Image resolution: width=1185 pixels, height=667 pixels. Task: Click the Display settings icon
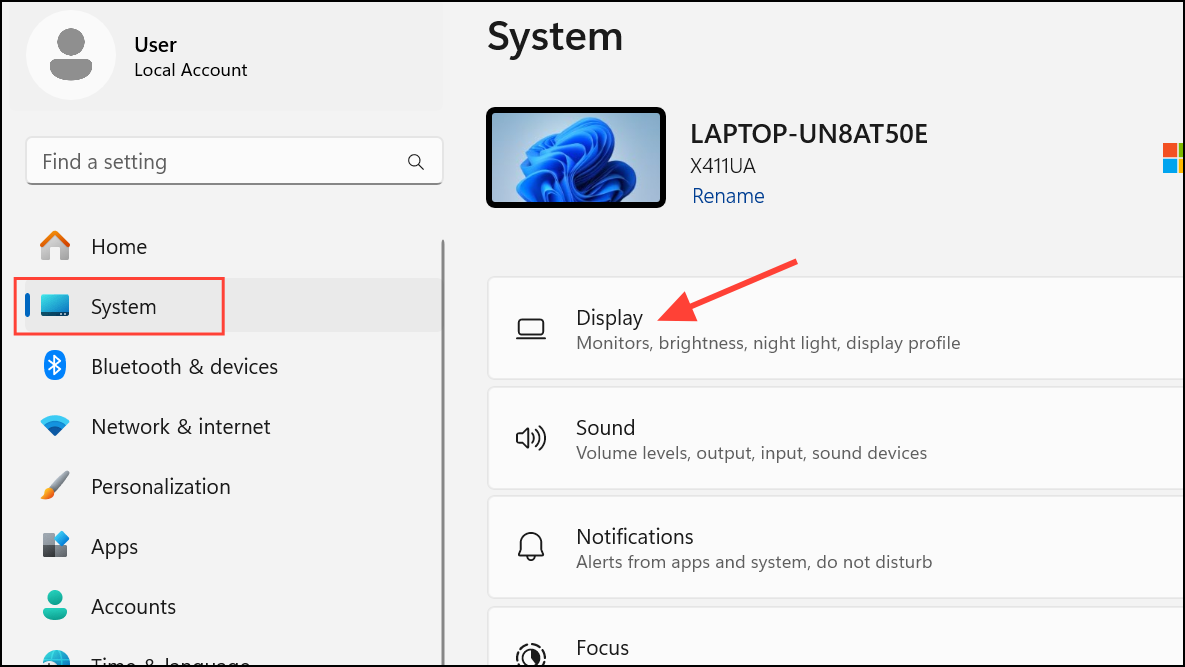[531, 328]
